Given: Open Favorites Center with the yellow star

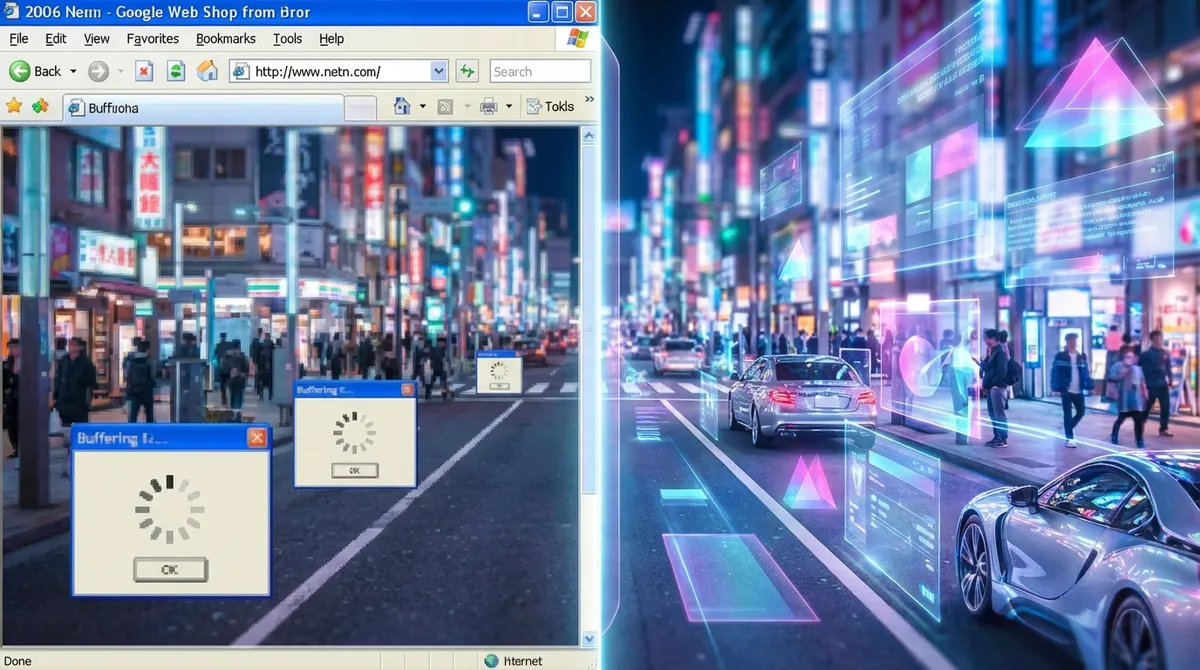Looking at the screenshot, I should point(14,106).
